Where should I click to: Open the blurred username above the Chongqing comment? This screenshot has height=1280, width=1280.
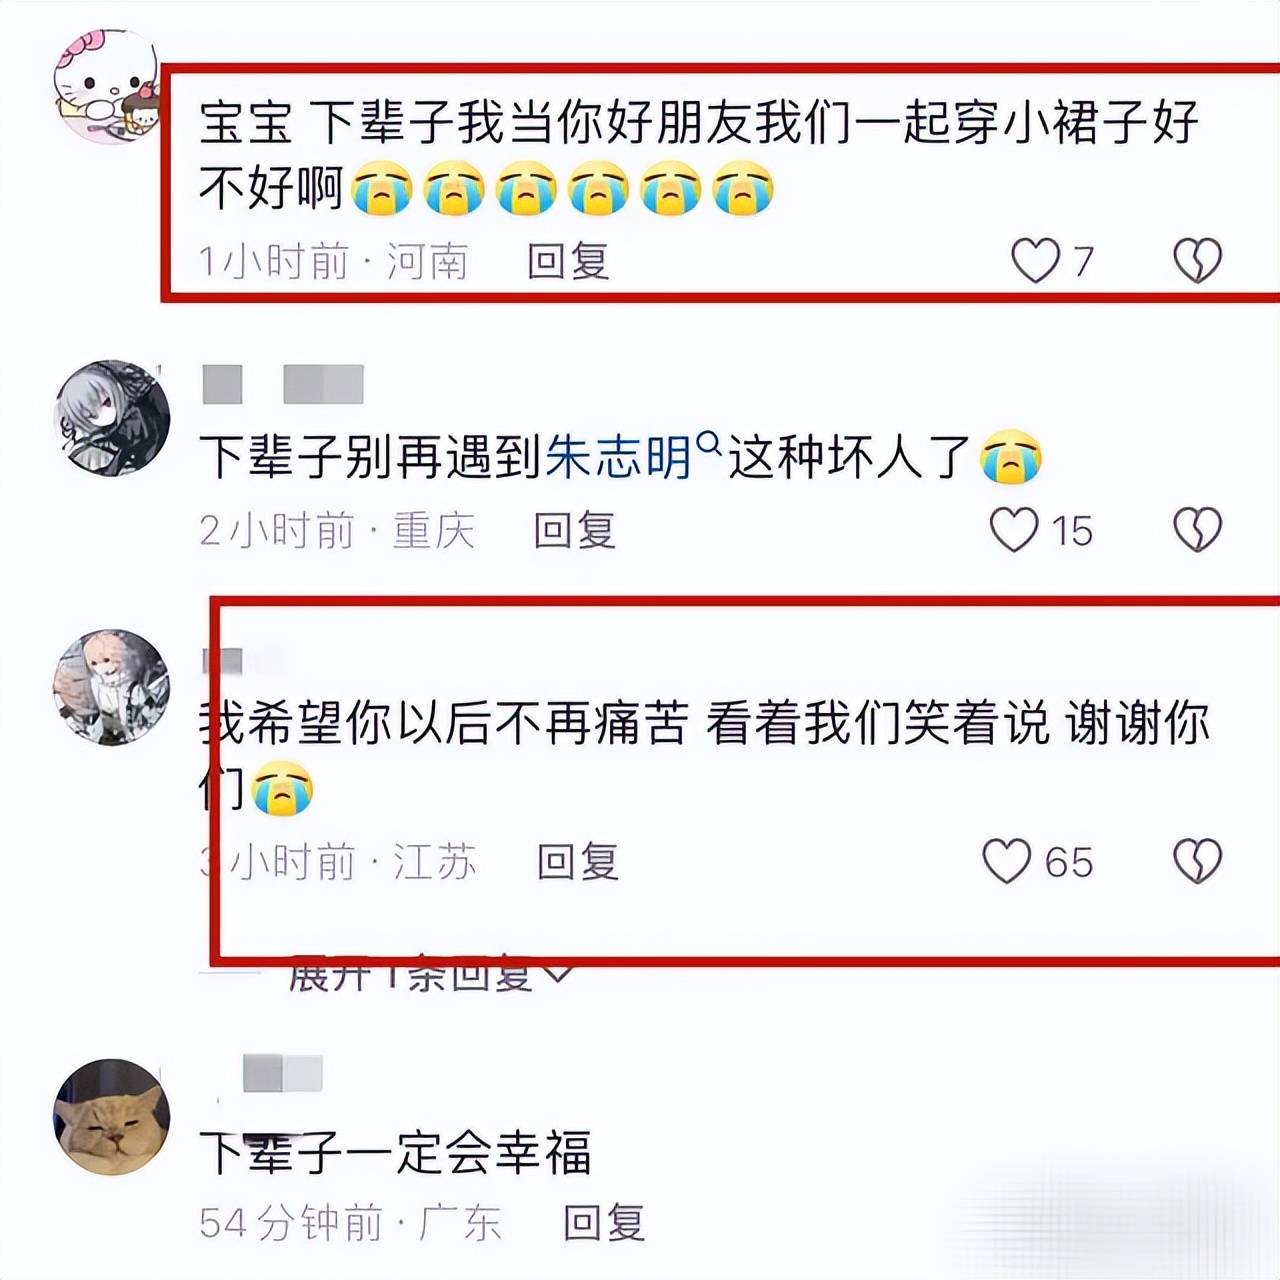[x=283, y=384]
